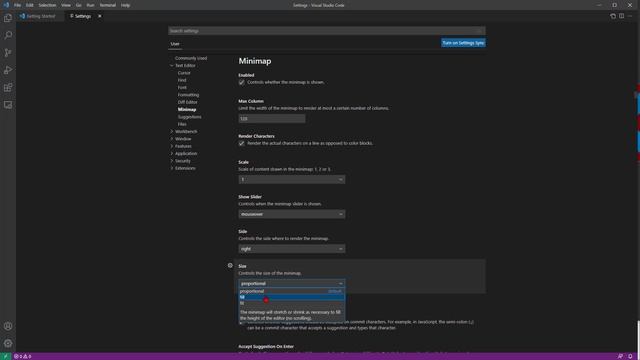Screen dimensions: 640x360
Task: Close the Settings editor tab
Action: point(100,16)
